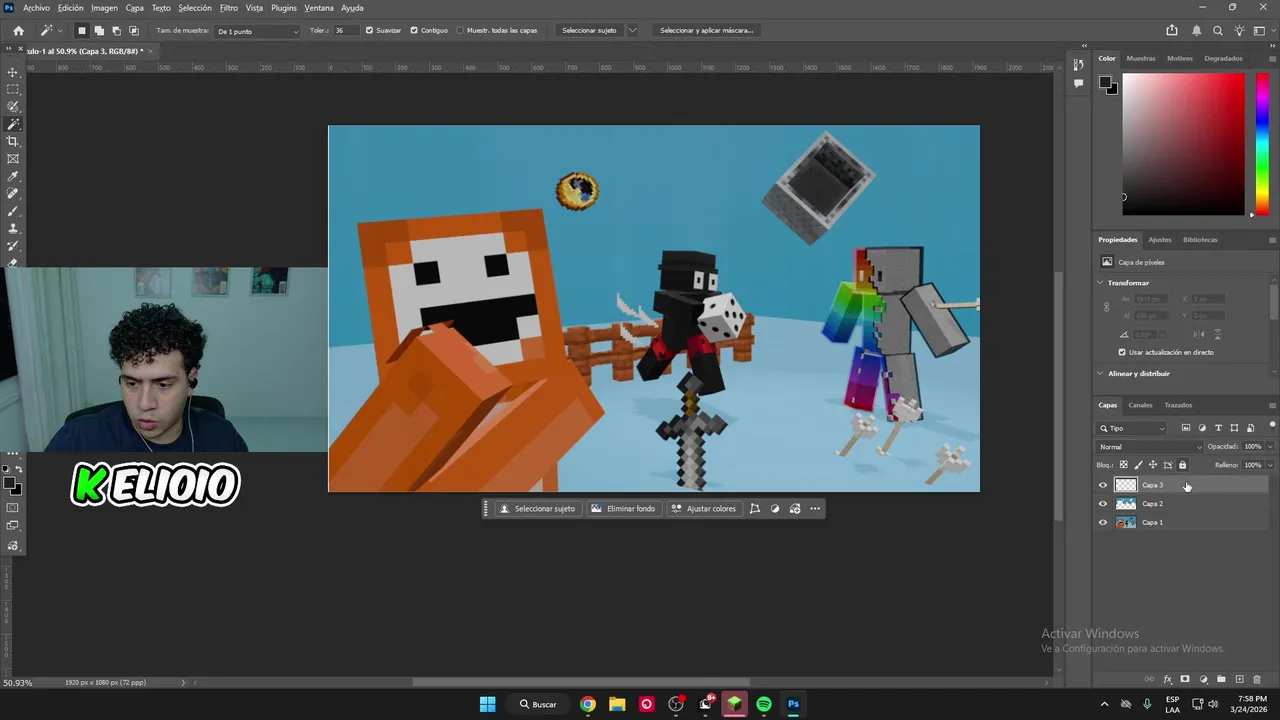1280x720 pixels.
Task: Select the Spot Healing Brush tool
Action: click(x=13, y=193)
